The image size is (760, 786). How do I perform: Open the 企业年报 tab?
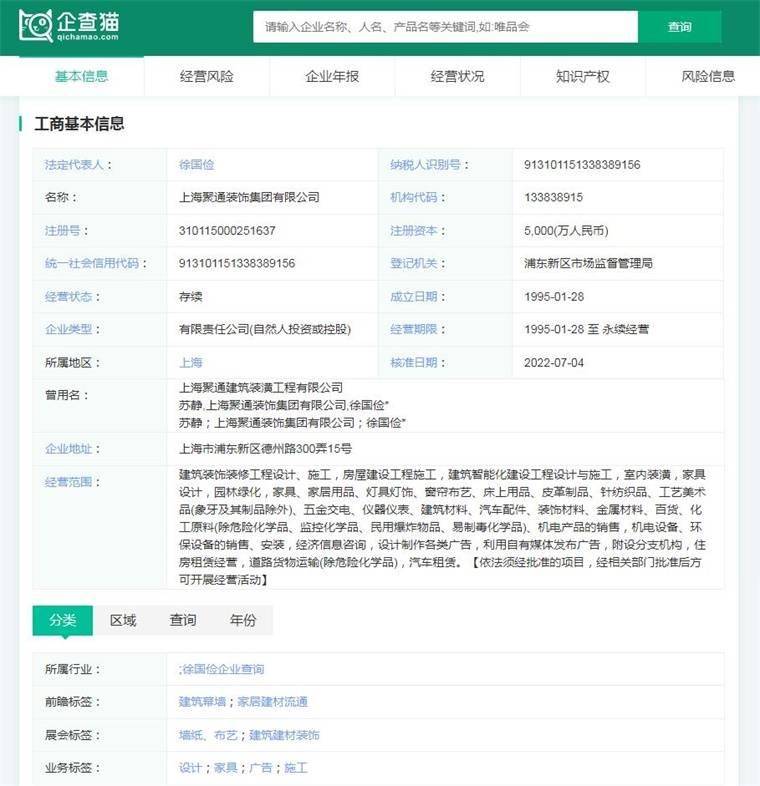(332, 76)
